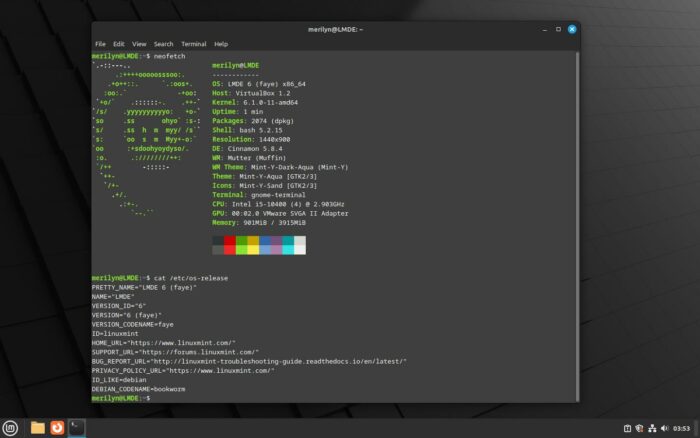
Task: Click the 'Memory: 901MiB / 3915MiB' line
Action: pyautogui.click(x=259, y=223)
